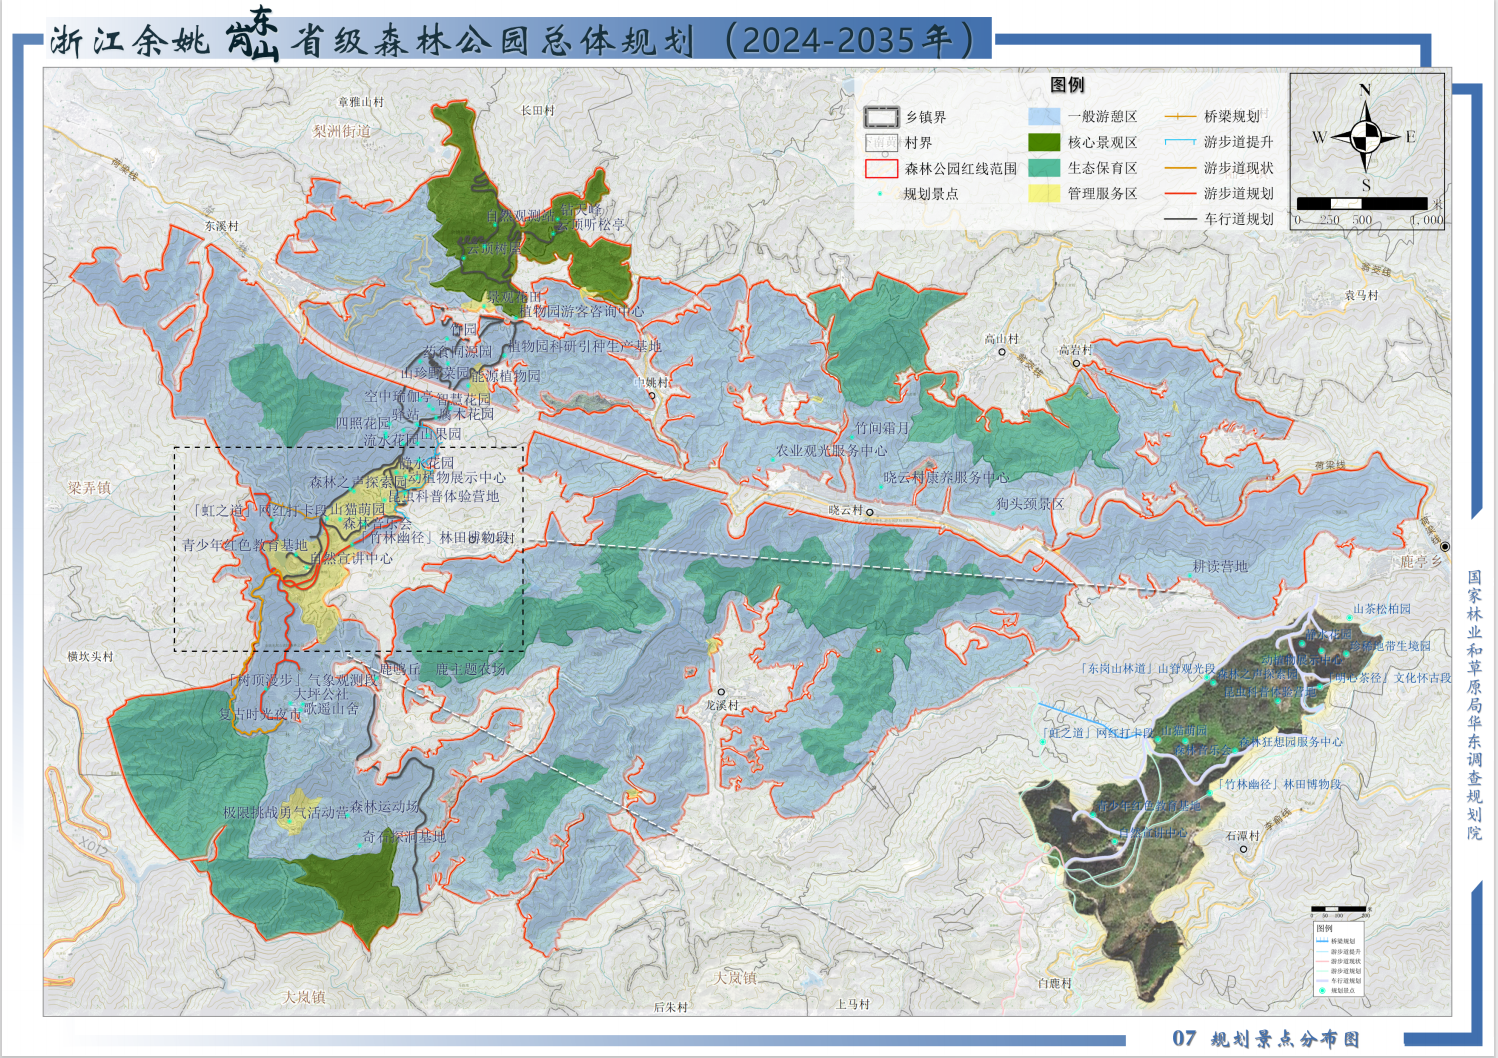1498x1058 pixels.
Task: Click the 上马村 village label
Action: (x=853, y=1004)
